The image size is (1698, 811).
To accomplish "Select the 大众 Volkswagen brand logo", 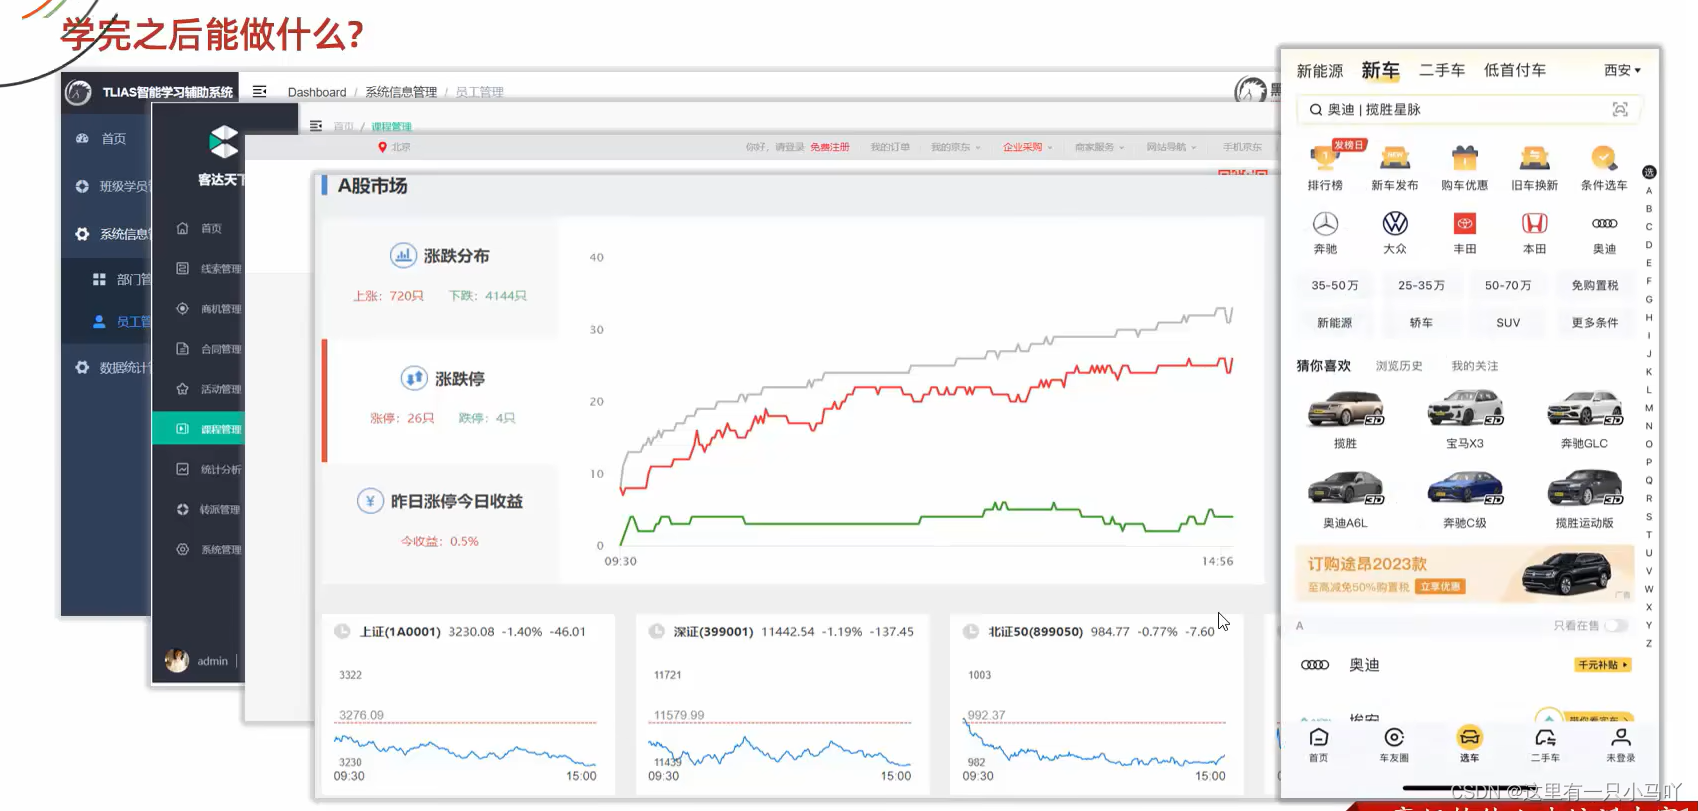I will [1395, 223].
